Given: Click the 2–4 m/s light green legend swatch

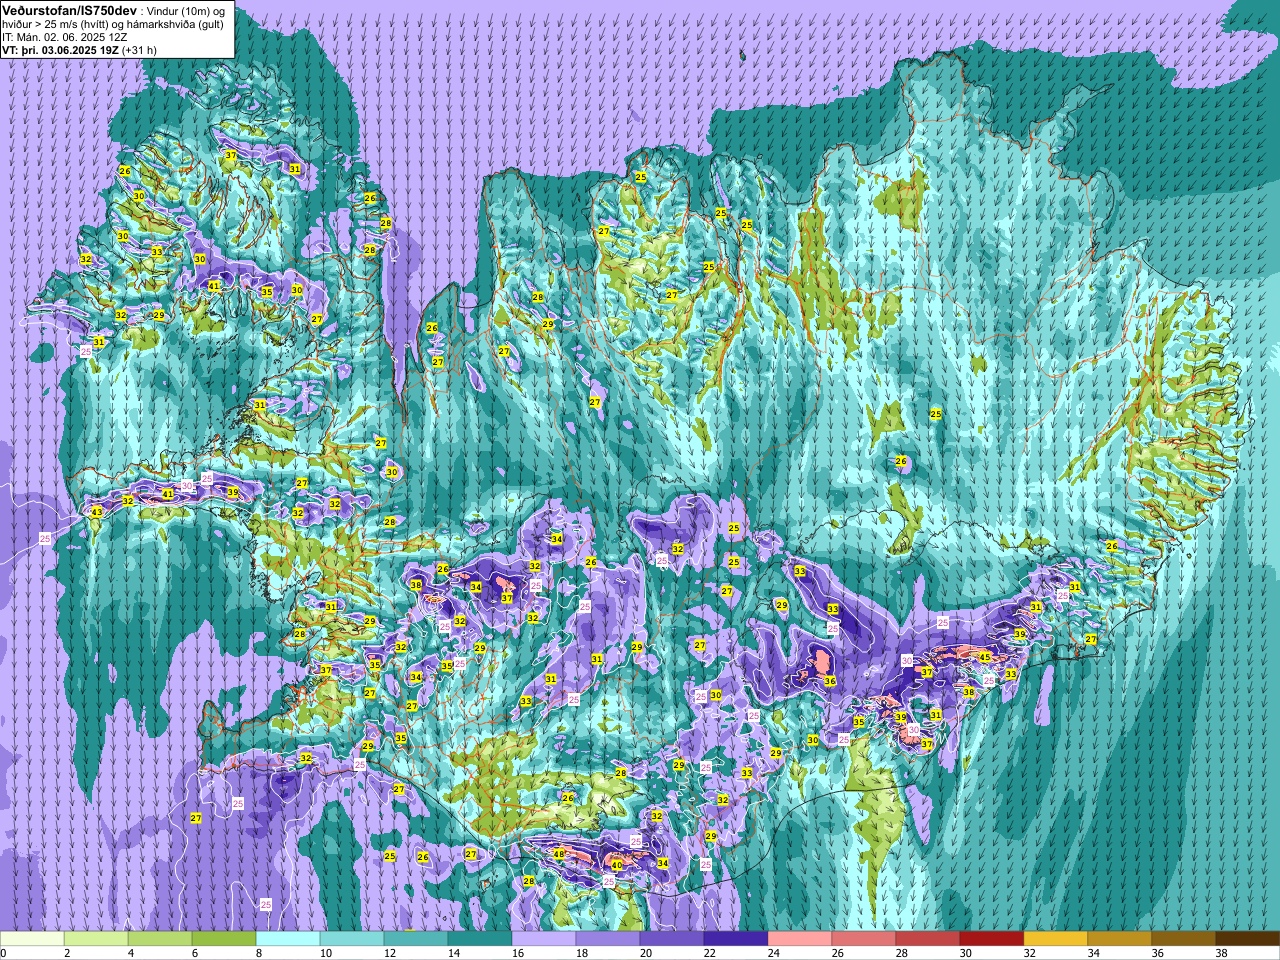Looking at the screenshot, I should coord(96,939).
